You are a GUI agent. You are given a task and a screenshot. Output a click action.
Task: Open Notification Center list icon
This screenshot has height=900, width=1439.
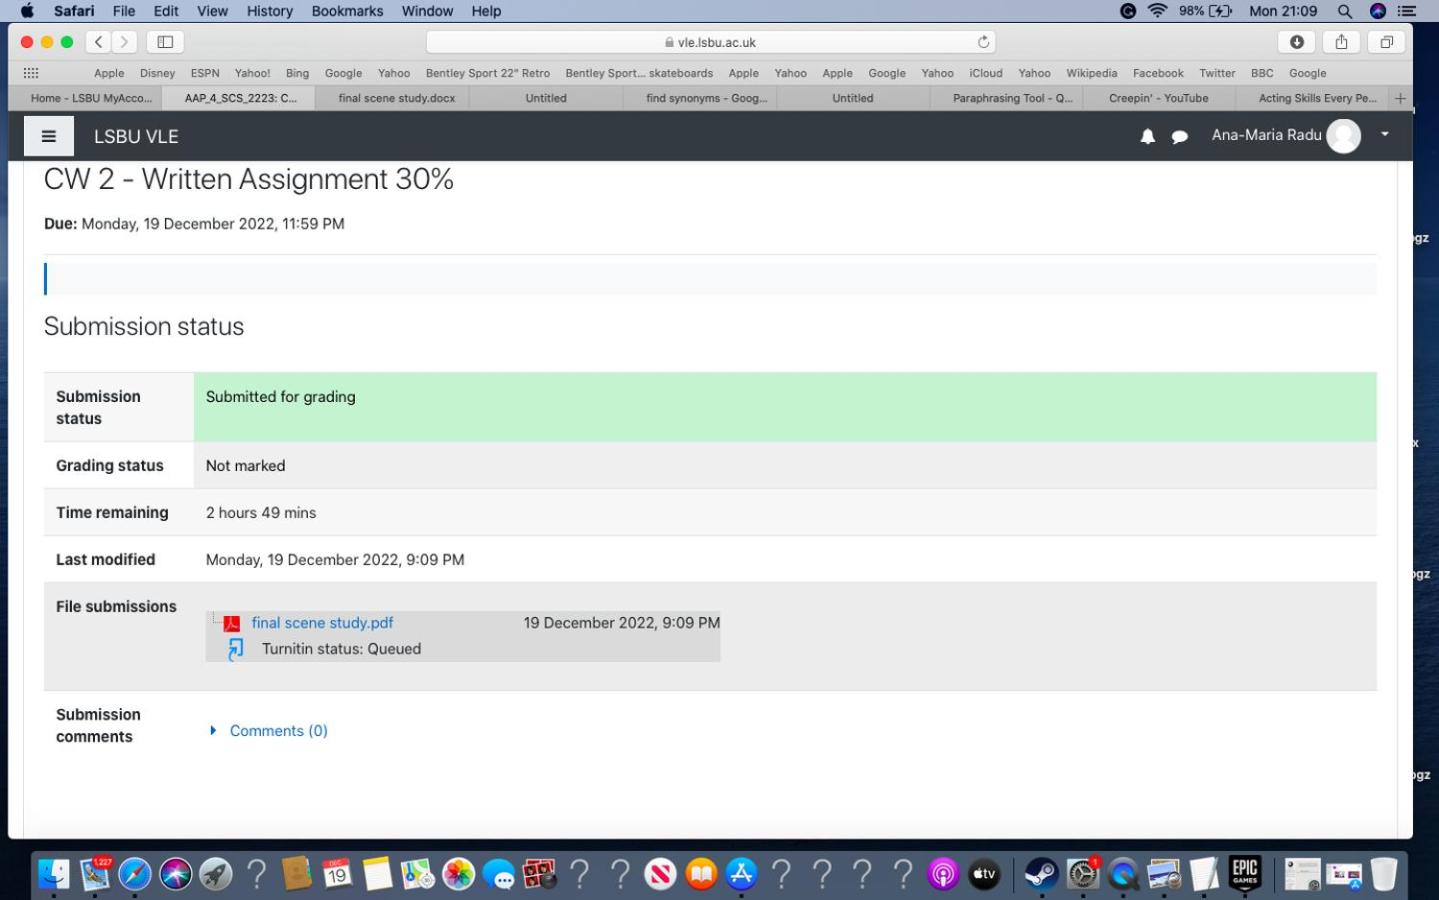(1407, 11)
